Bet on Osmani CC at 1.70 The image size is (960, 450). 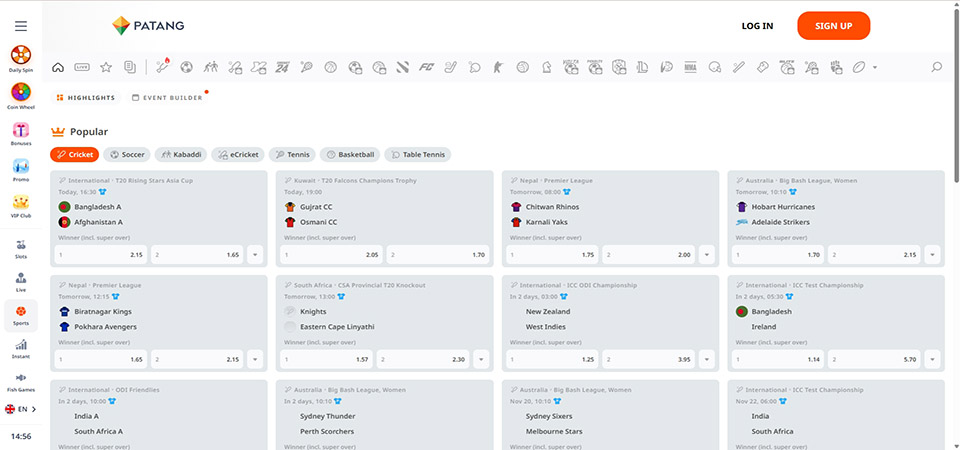pyautogui.click(x=438, y=255)
